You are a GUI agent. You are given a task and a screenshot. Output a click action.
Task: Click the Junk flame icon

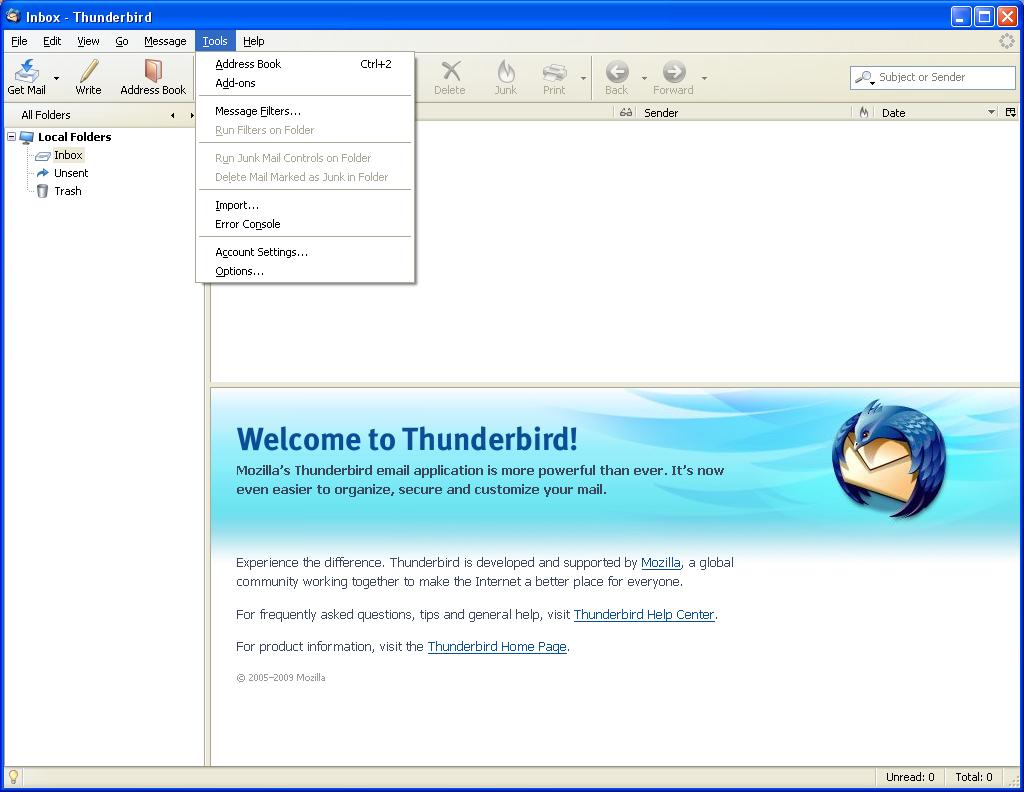coord(505,71)
